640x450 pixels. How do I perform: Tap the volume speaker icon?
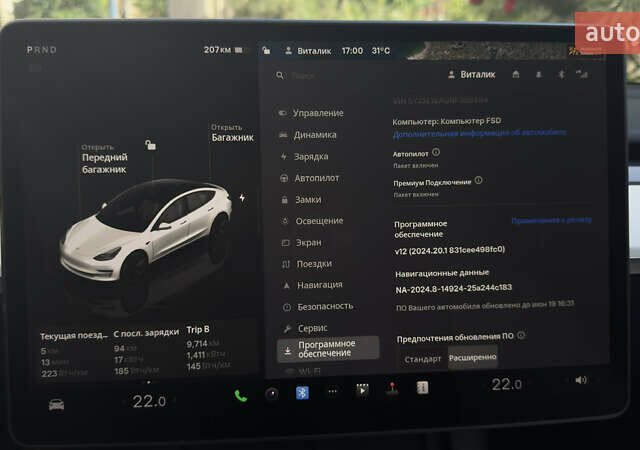[581, 380]
